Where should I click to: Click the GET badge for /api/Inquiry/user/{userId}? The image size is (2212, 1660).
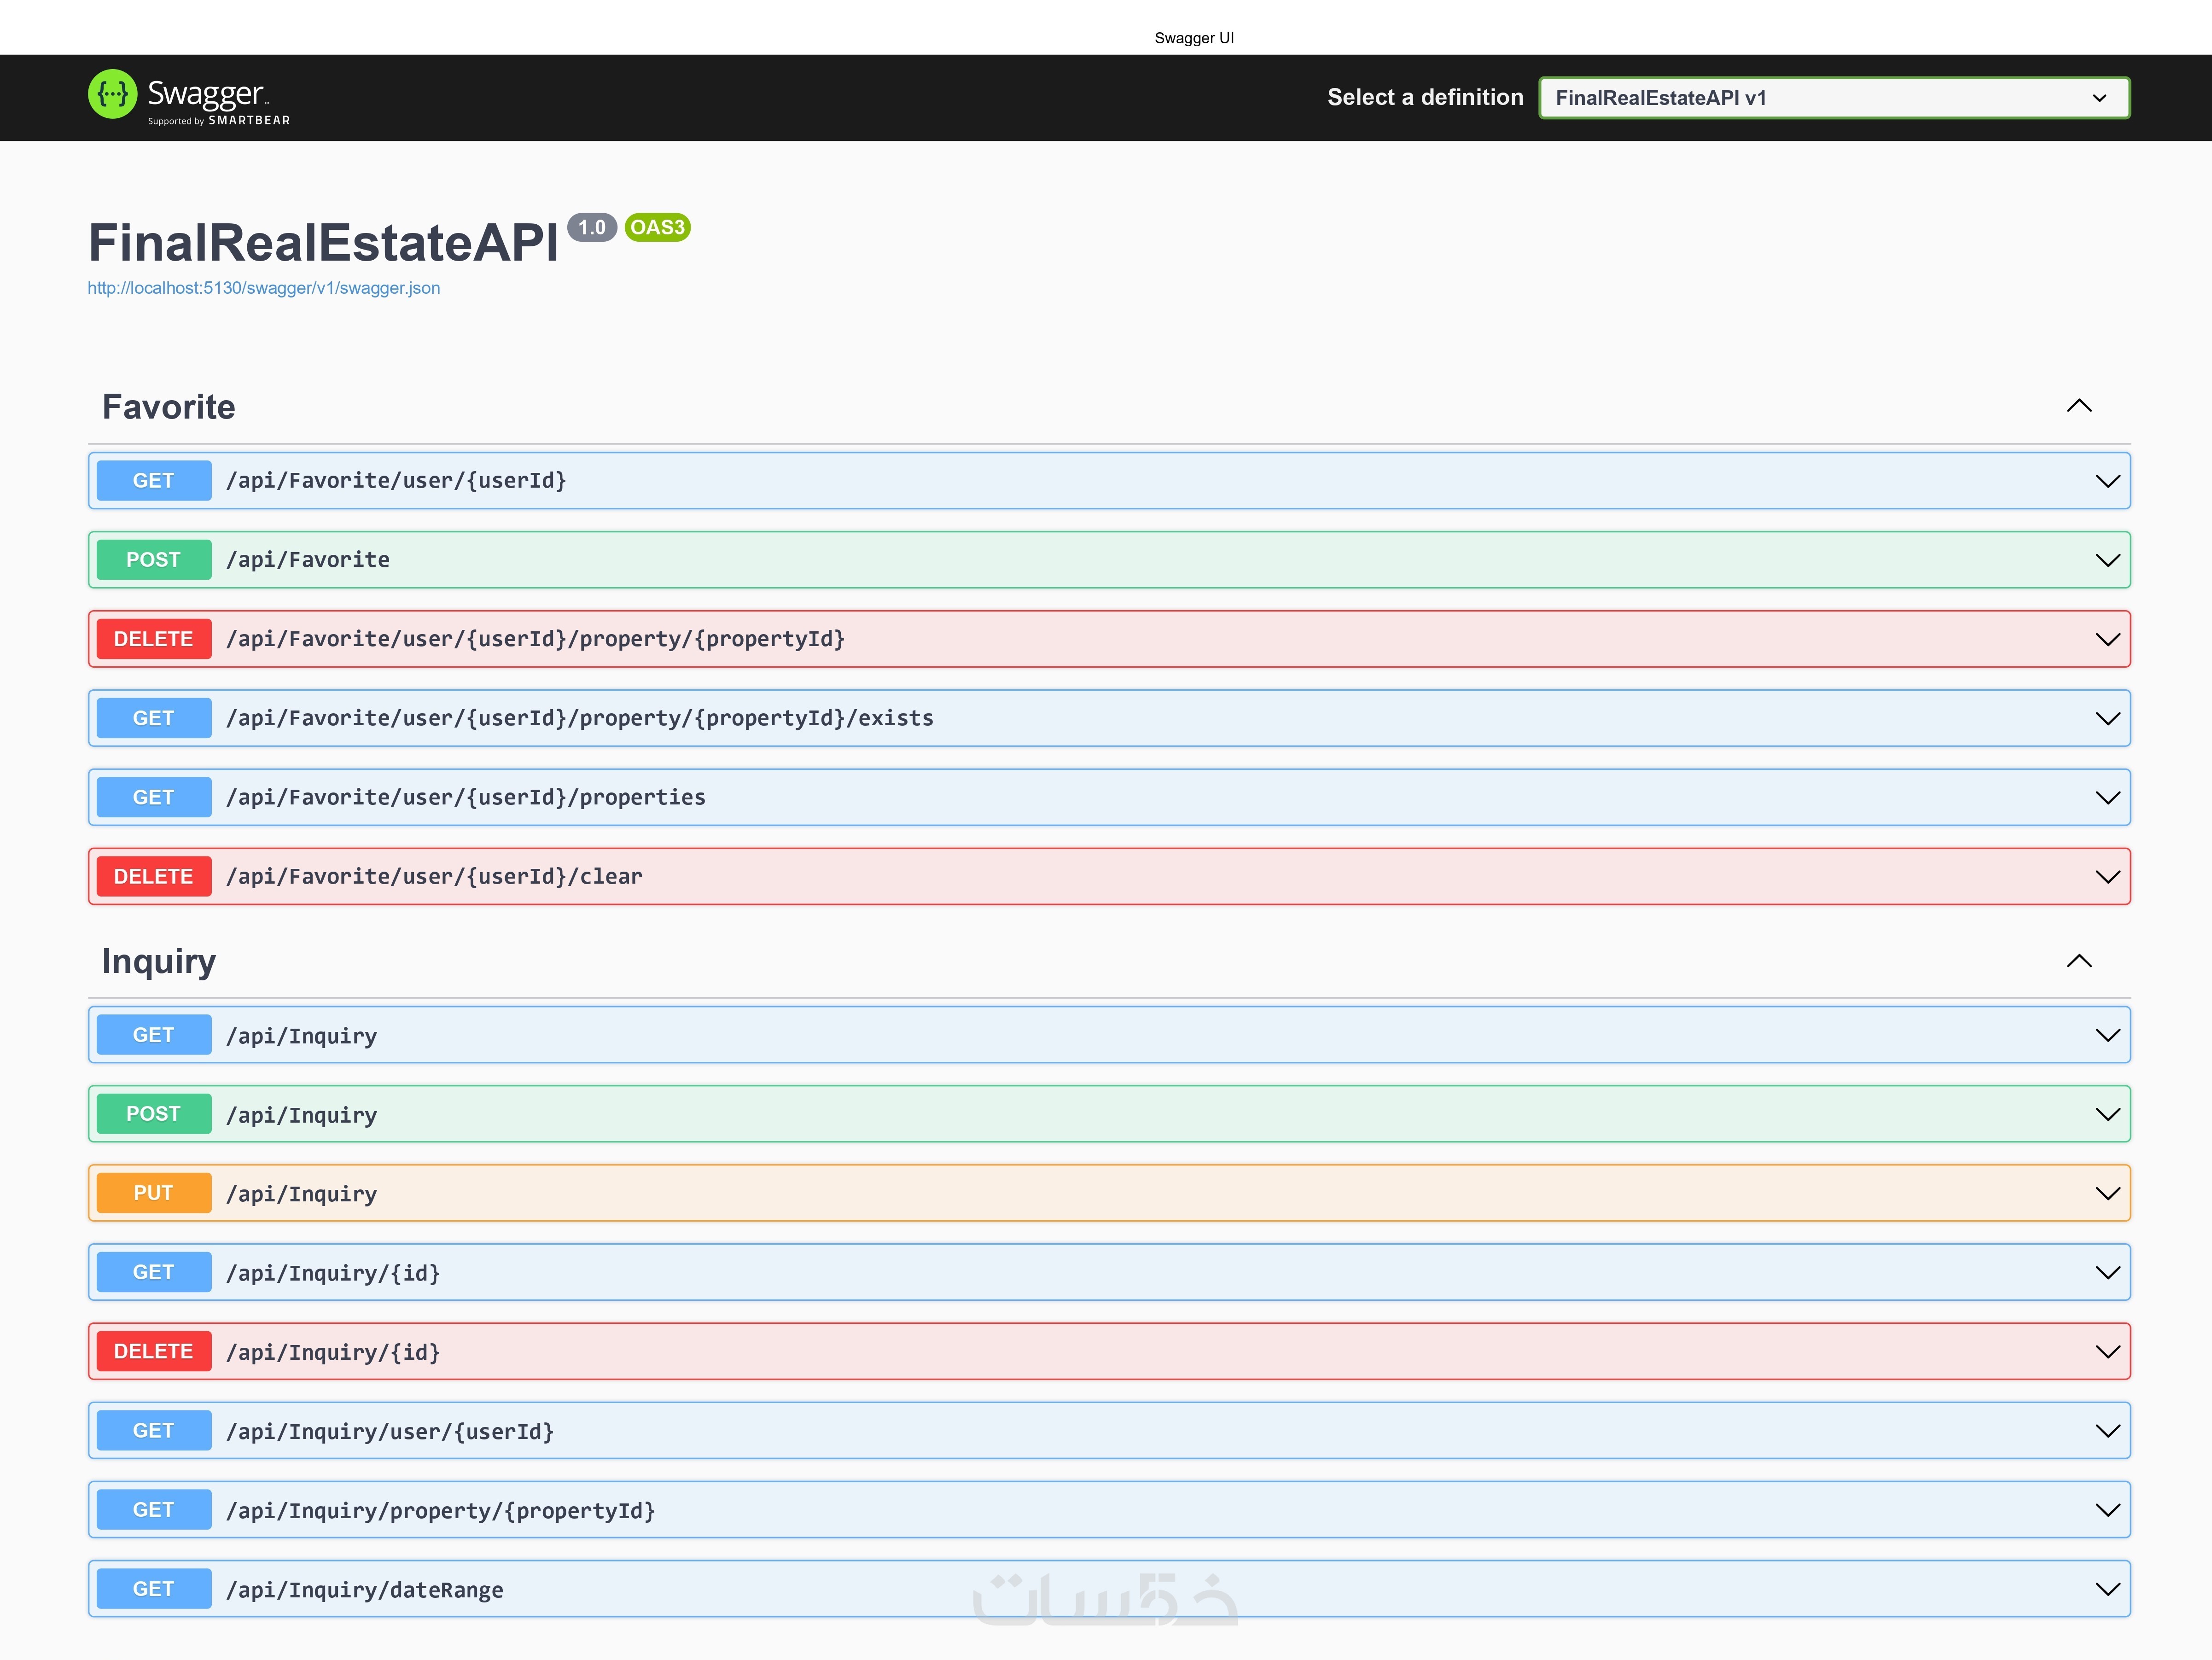[154, 1431]
